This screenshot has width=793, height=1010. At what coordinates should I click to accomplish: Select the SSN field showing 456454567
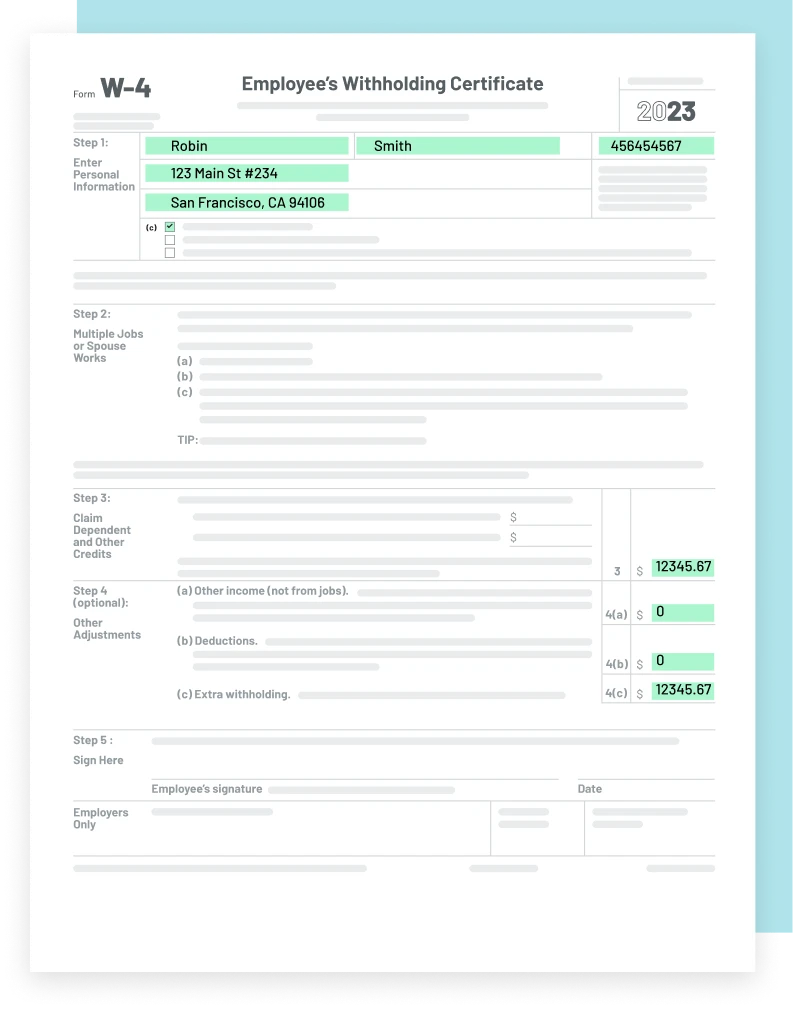(656, 146)
